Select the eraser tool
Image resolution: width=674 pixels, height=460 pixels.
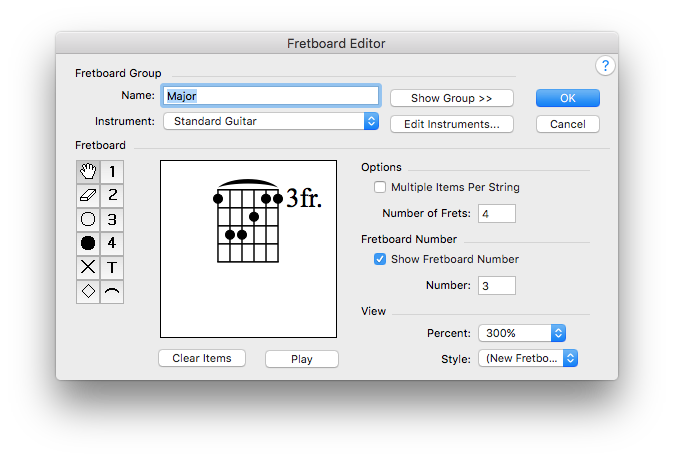88,196
